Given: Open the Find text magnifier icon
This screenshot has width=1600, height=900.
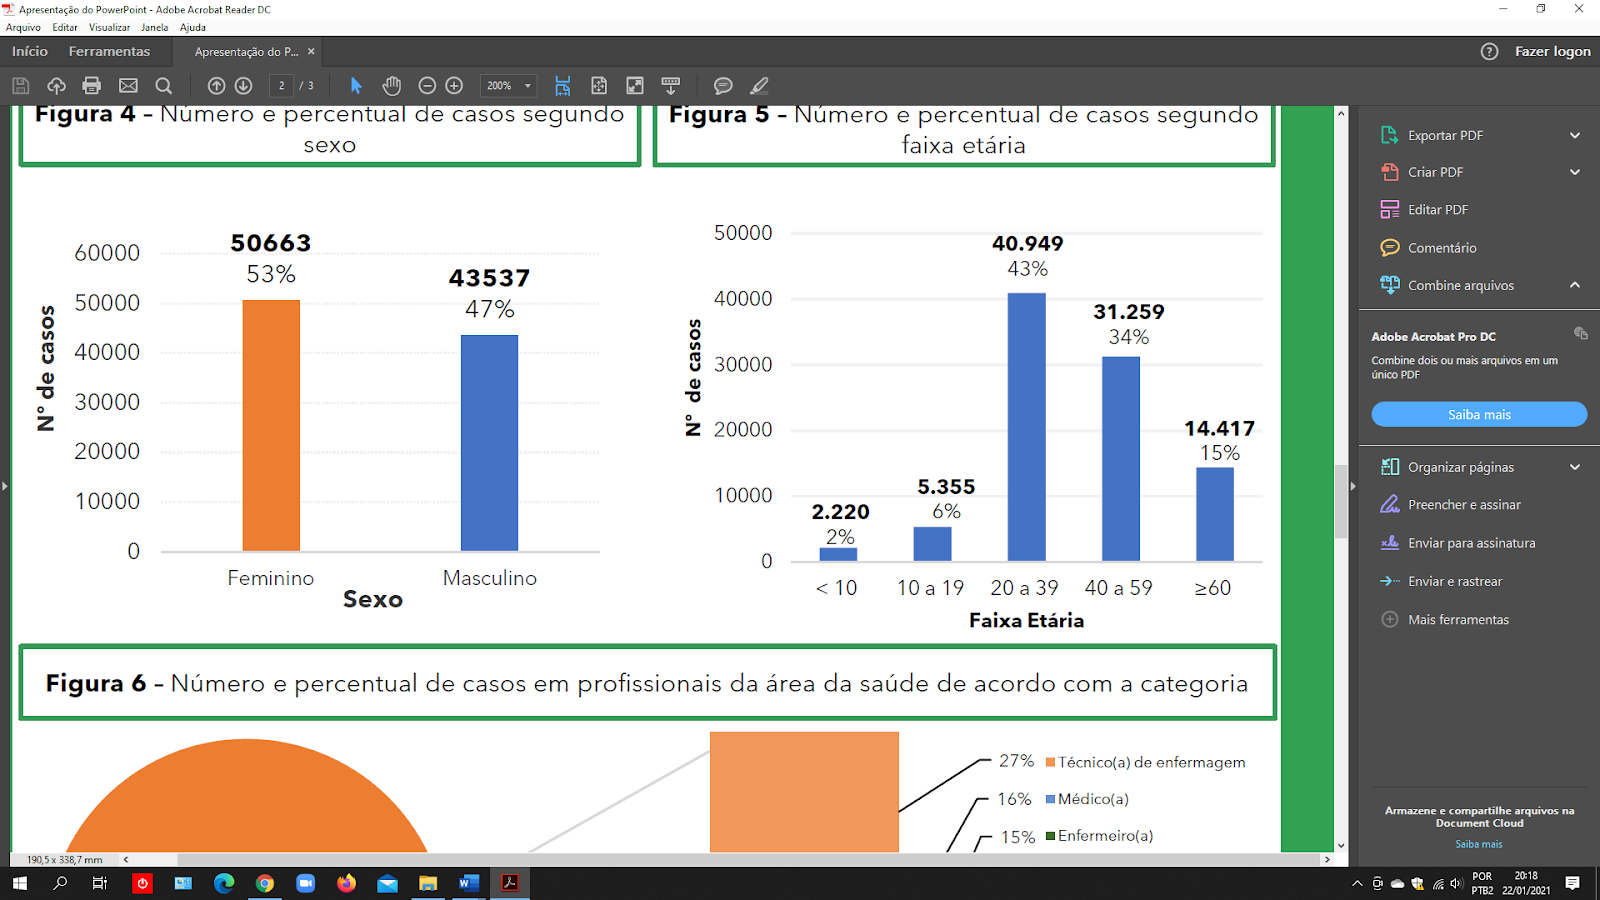Looking at the screenshot, I should 164,86.
